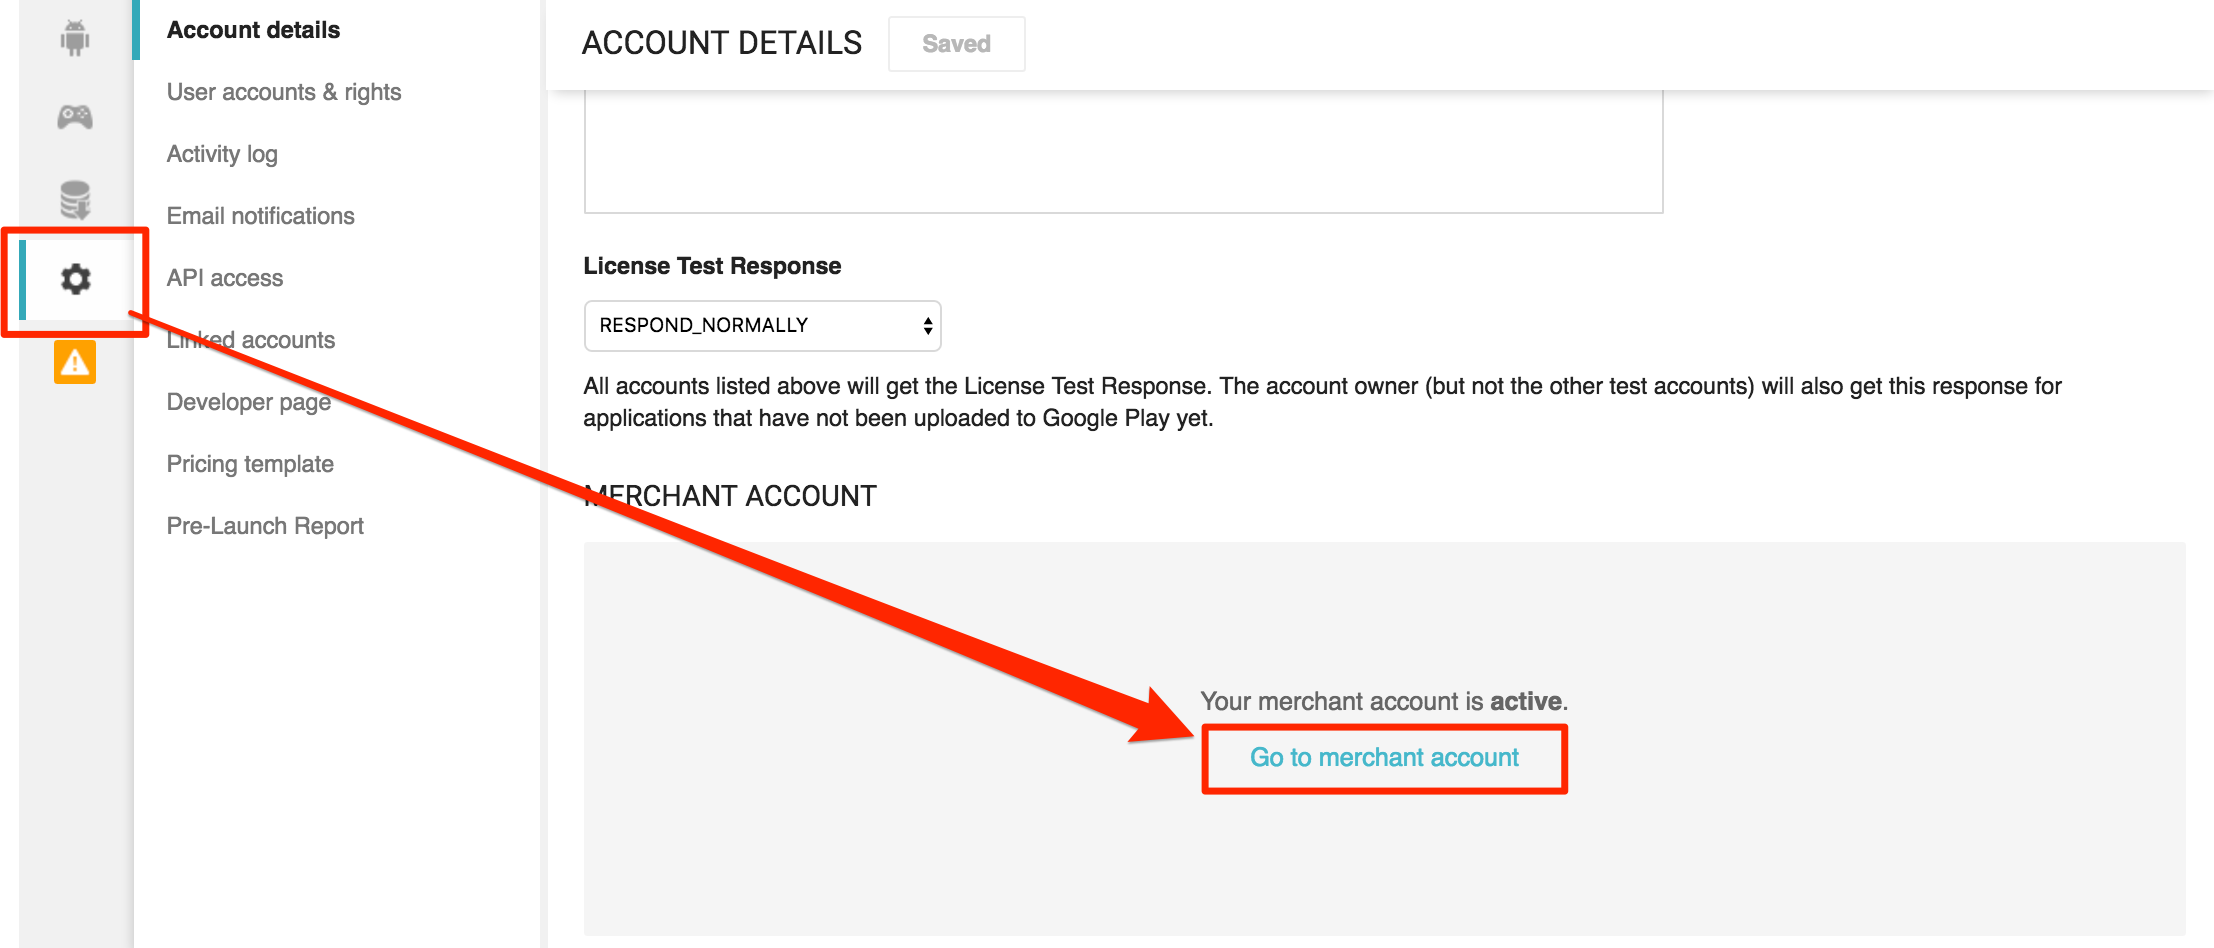Viewport: 2214px width, 948px height.
Task: Open the orange warning alerts icon
Action: point(75,362)
